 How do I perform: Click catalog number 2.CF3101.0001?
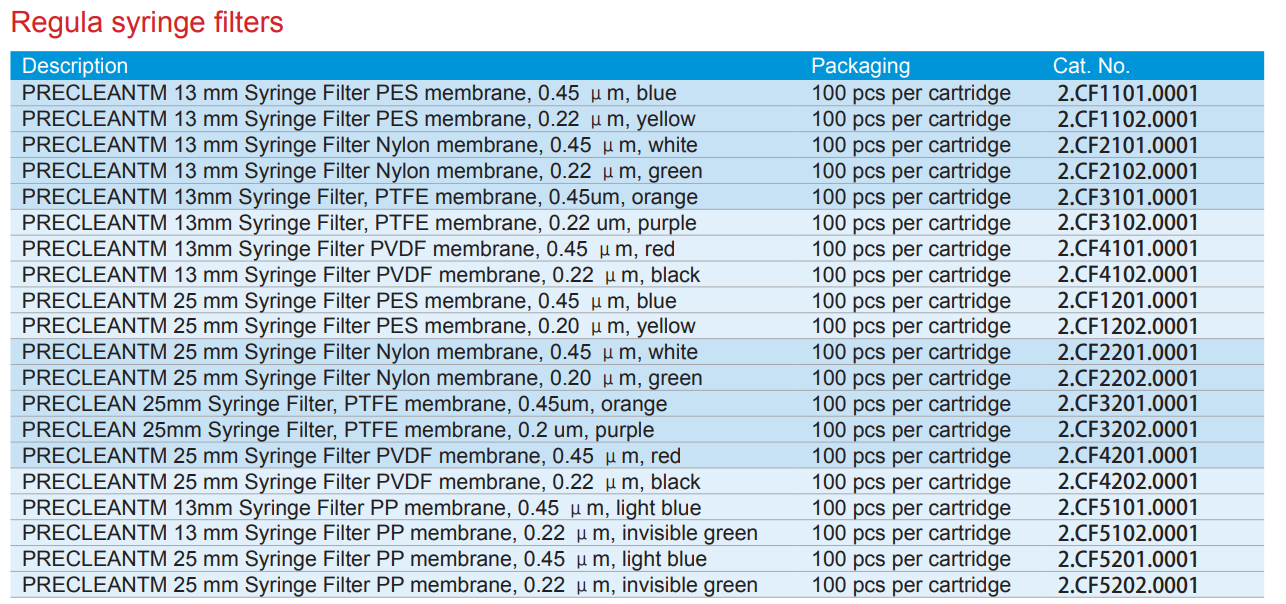(1127, 197)
